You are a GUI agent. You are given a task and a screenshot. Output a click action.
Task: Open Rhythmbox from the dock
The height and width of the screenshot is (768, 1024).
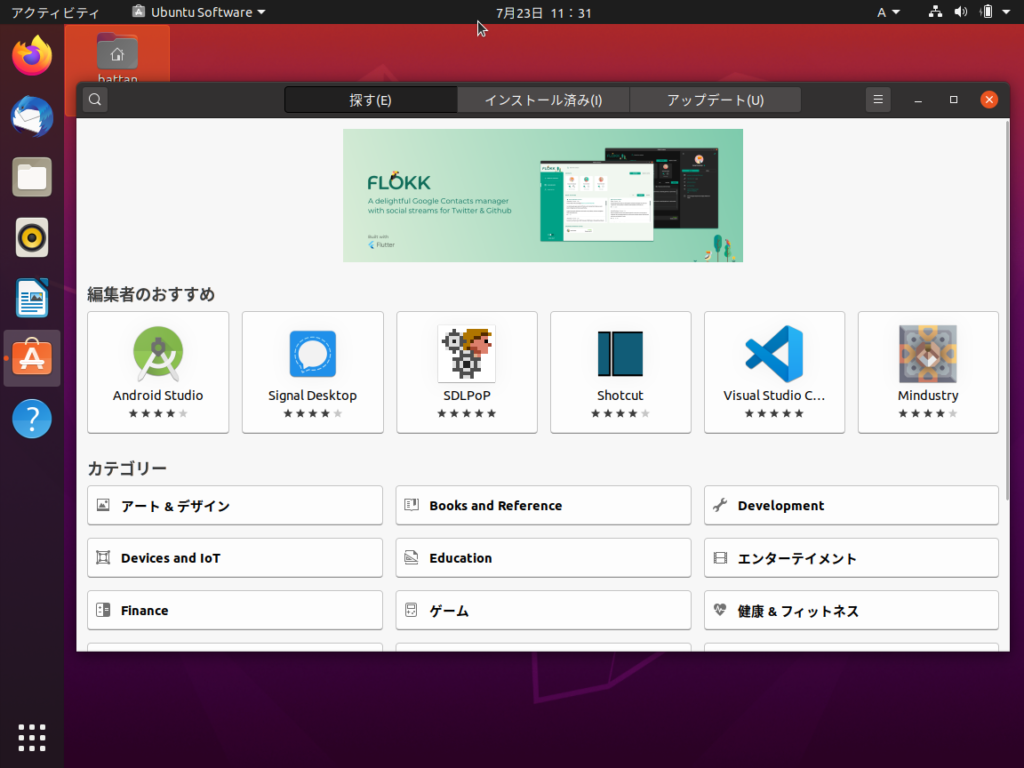[32, 237]
